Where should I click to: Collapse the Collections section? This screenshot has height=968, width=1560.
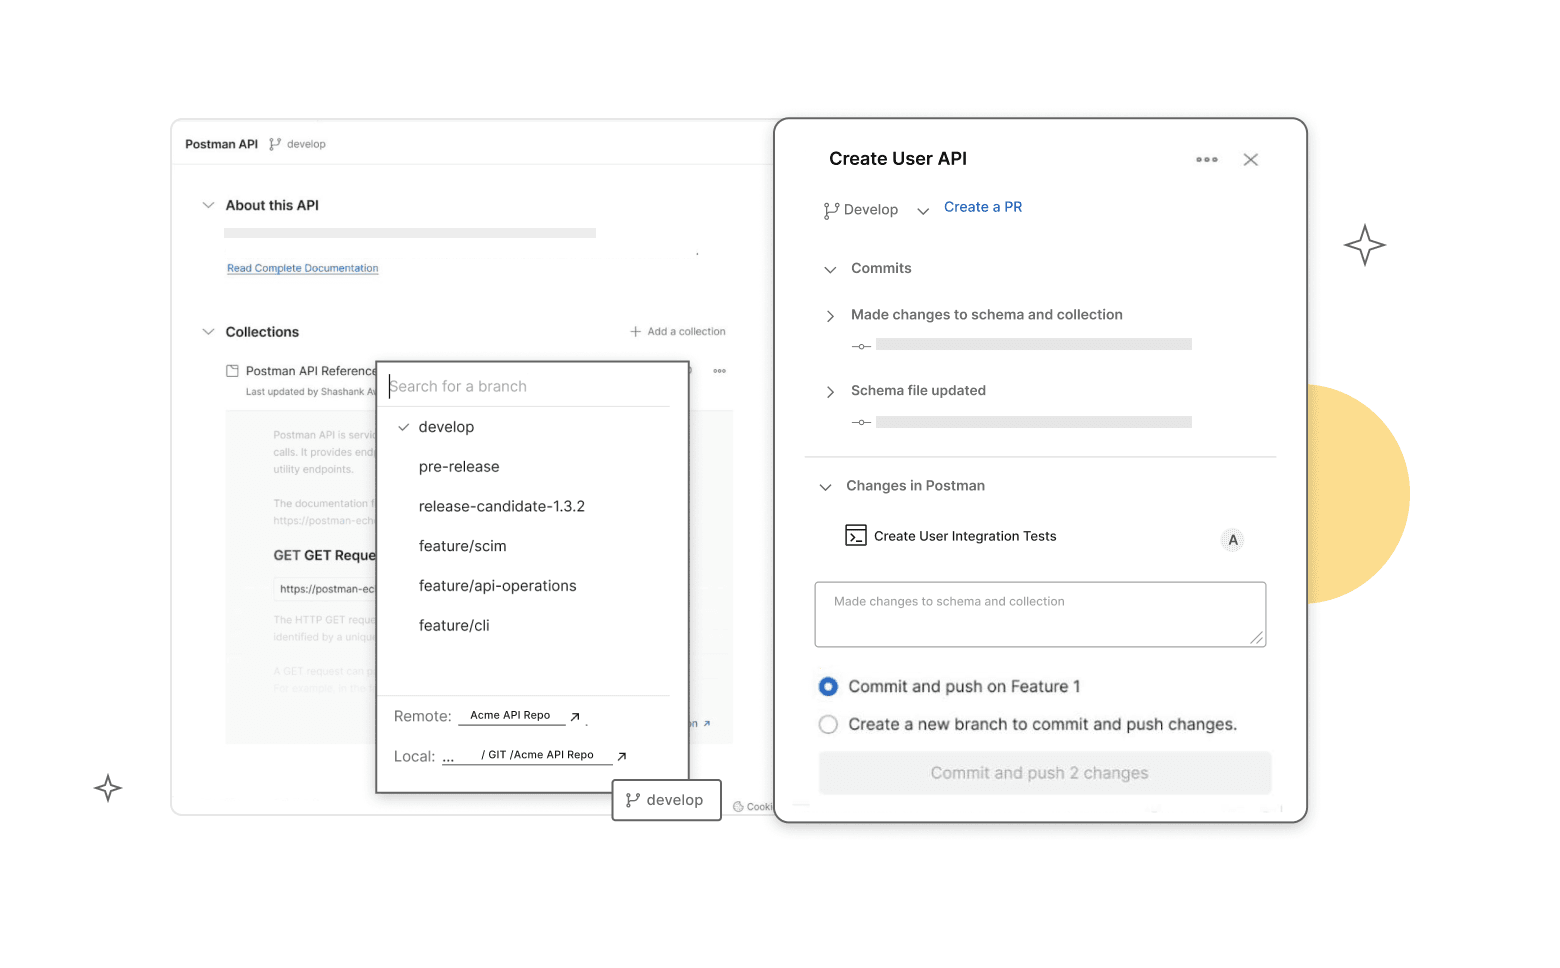point(208,332)
